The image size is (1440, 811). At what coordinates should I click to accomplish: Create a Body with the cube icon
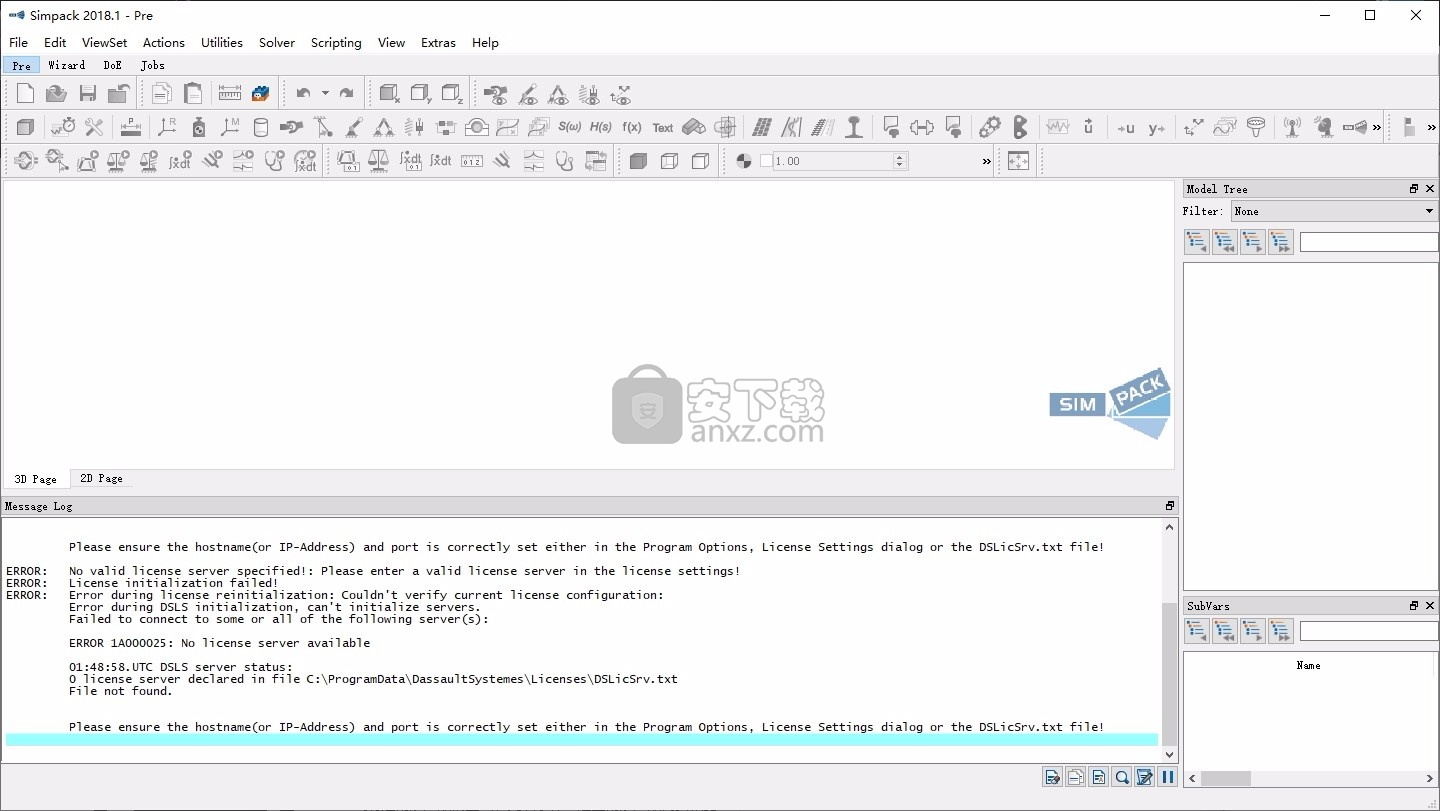[x=26, y=127]
